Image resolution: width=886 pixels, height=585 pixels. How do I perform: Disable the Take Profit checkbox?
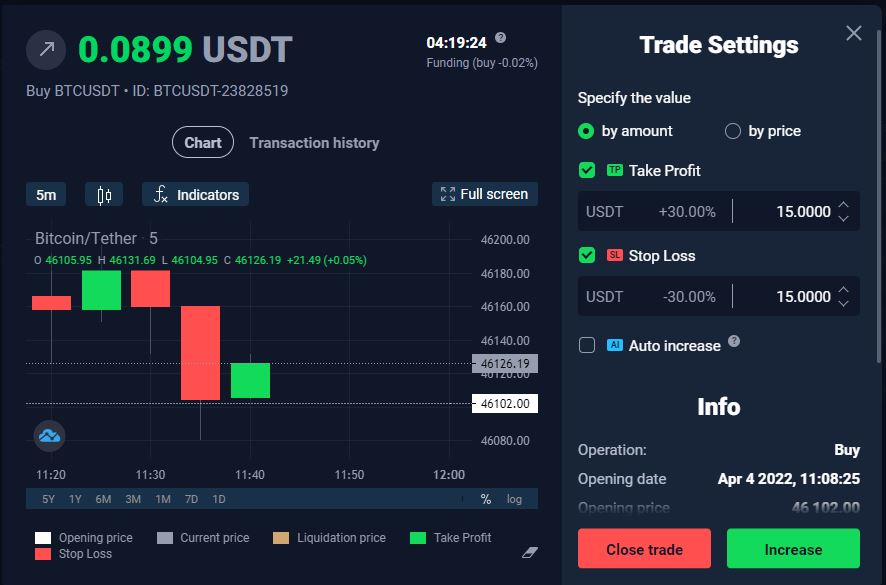click(587, 171)
